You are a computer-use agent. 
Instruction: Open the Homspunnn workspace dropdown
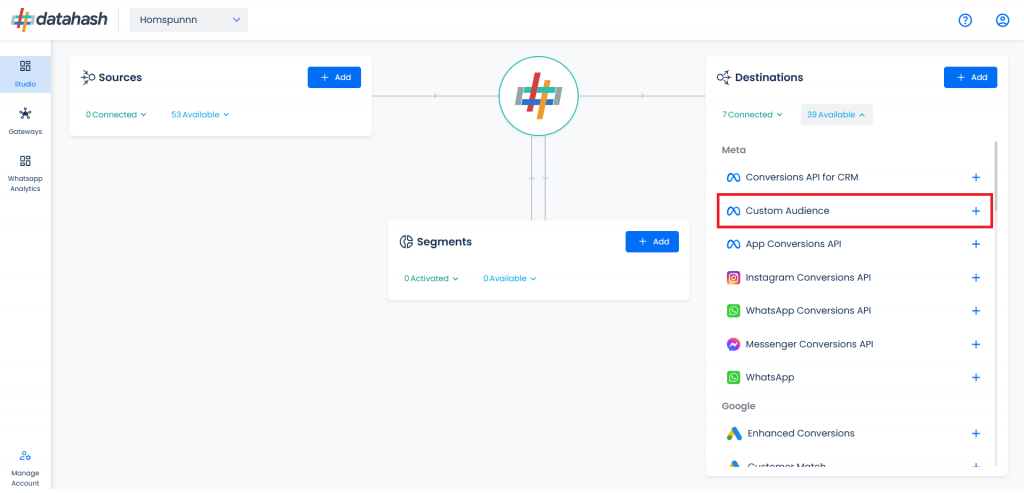188,20
